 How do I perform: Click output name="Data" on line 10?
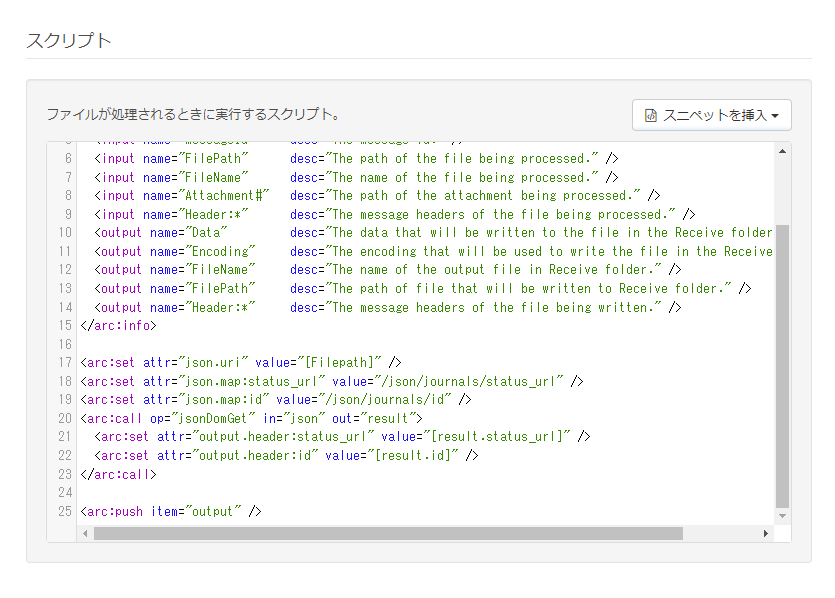coord(161,233)
